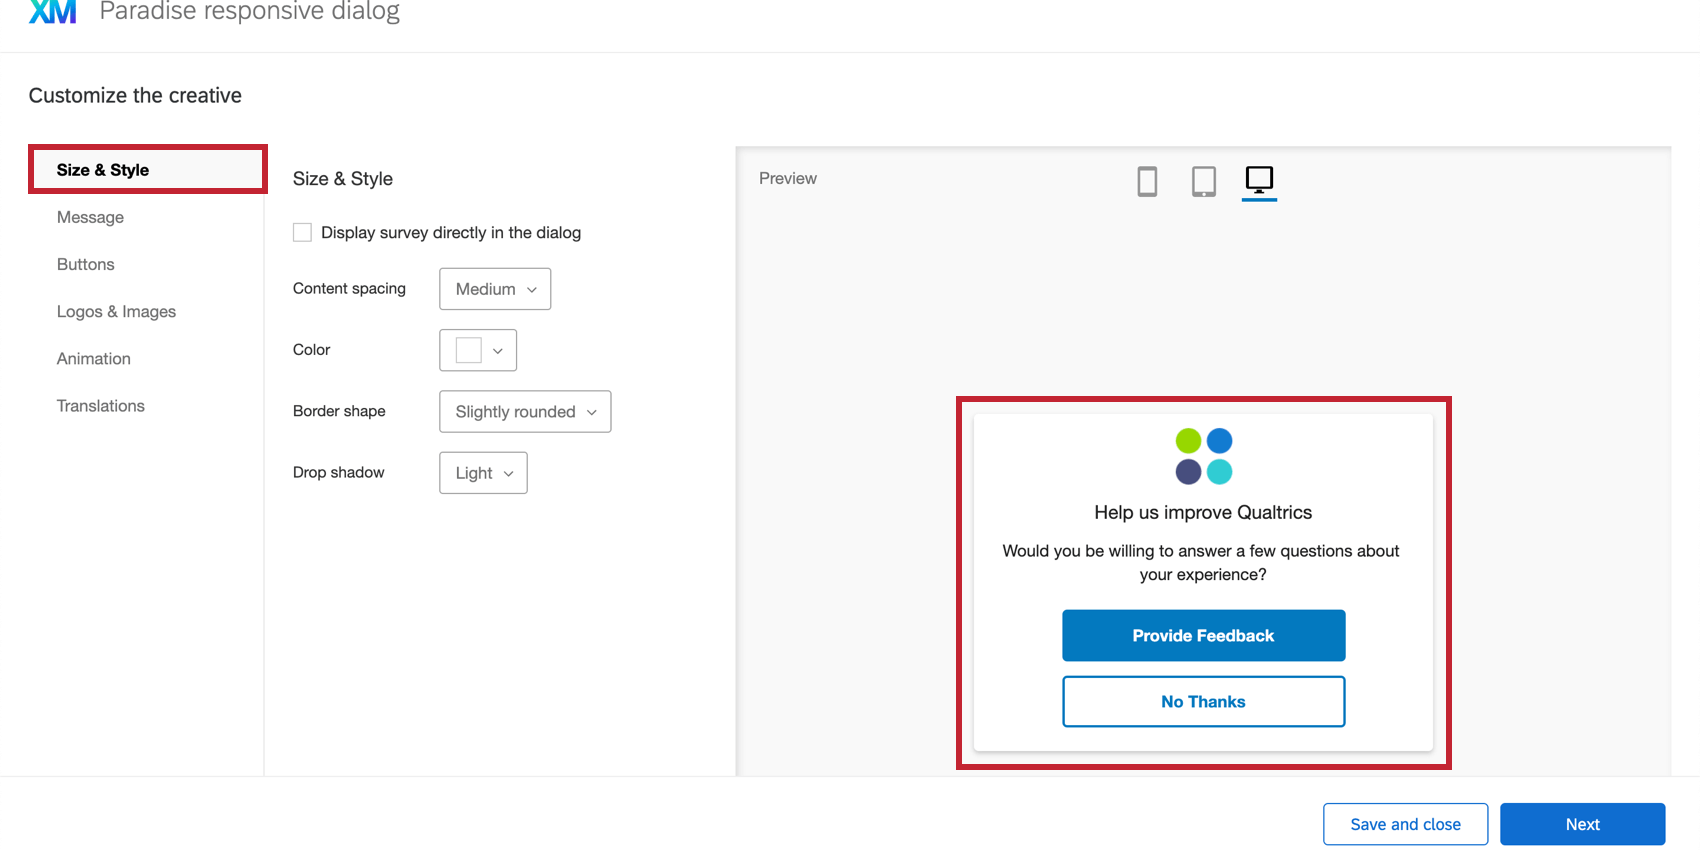This screenshot has width=1700, height=850.
Task: Click the 'Help us improve Qualtrics' headline
Action: pos(1203,512)
